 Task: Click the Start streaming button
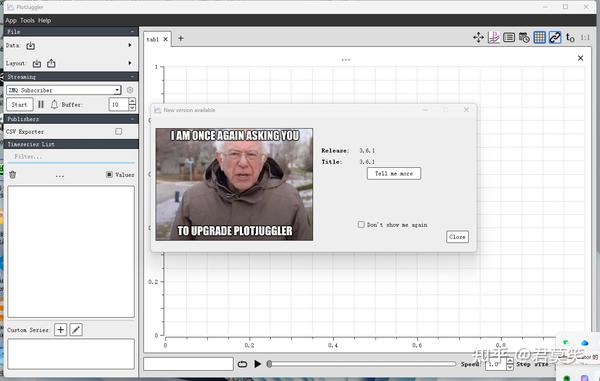tap(20, 104)
